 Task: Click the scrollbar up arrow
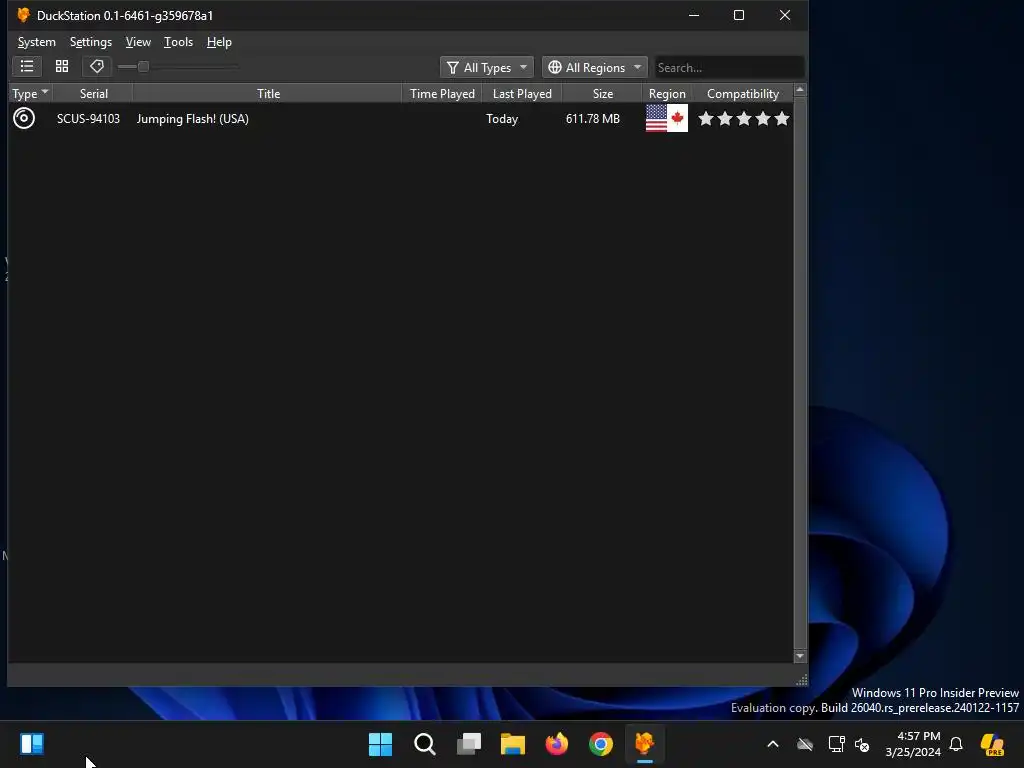point(799,90)
